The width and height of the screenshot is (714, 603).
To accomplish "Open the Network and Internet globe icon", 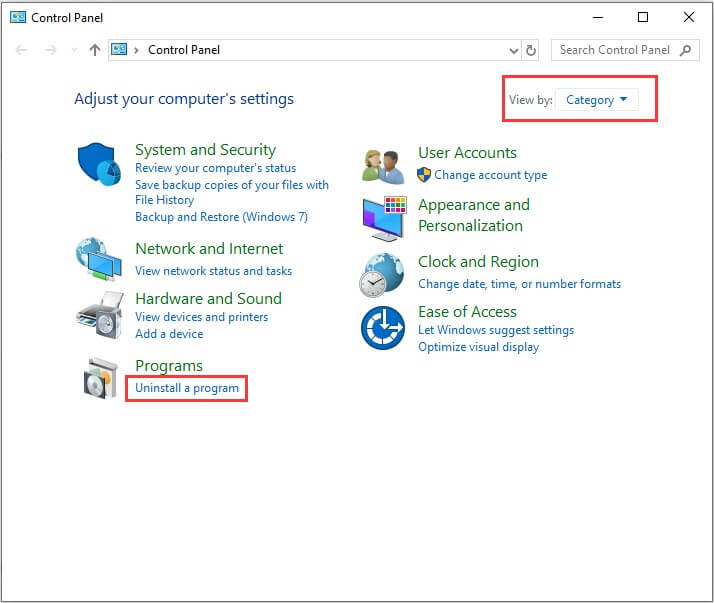I will pyautogui.click(x=99, y=259).
